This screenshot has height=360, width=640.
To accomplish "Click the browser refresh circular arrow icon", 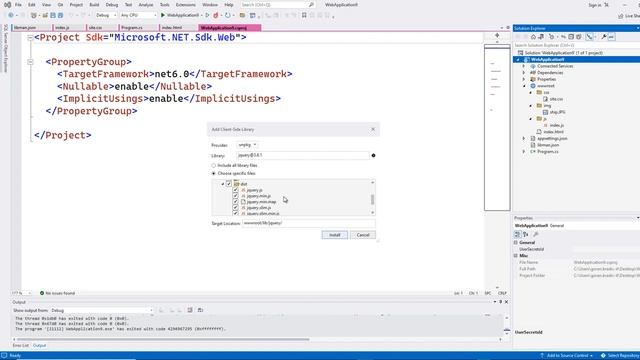I will click(x=228, y=15).
